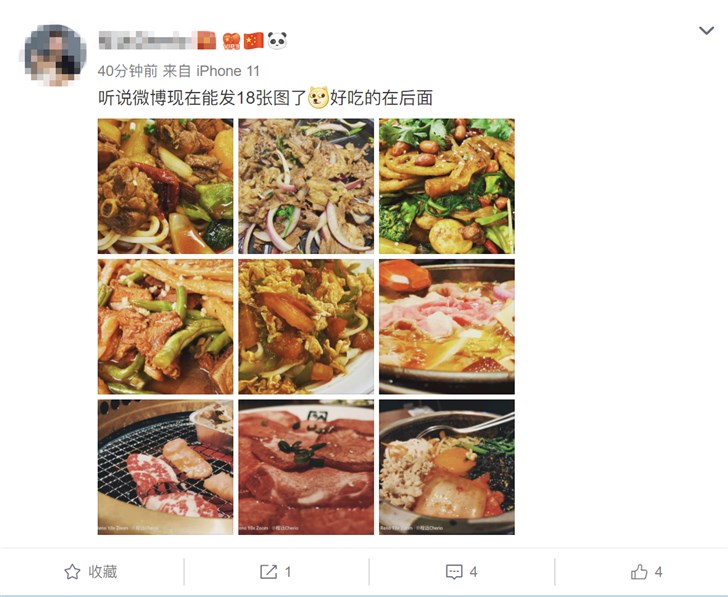Click the VIP heart badge icon
Screen dimensions: 728x597
pyautogui.click(x=231, y=41)
